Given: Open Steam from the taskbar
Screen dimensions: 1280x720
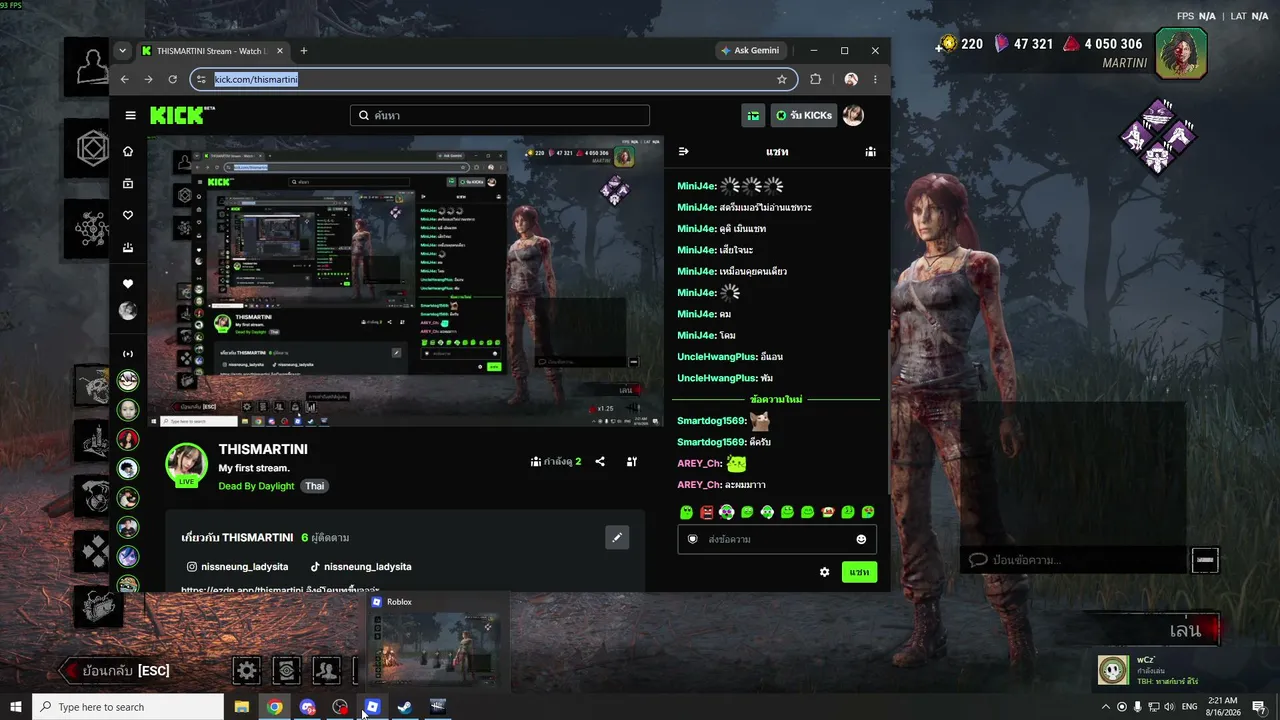Looking at the screenshot, I should point(405,707).
